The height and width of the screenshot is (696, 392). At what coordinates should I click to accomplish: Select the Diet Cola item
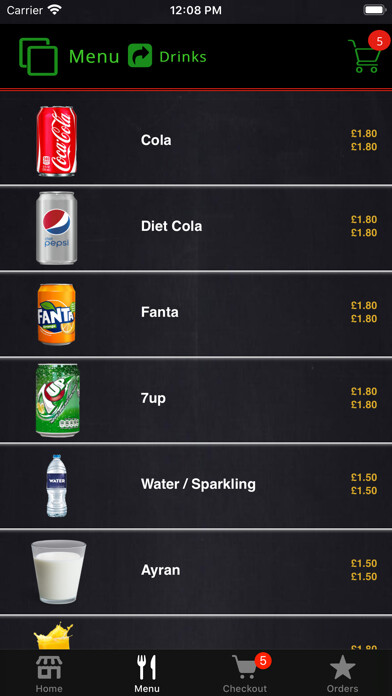(196, 226)
